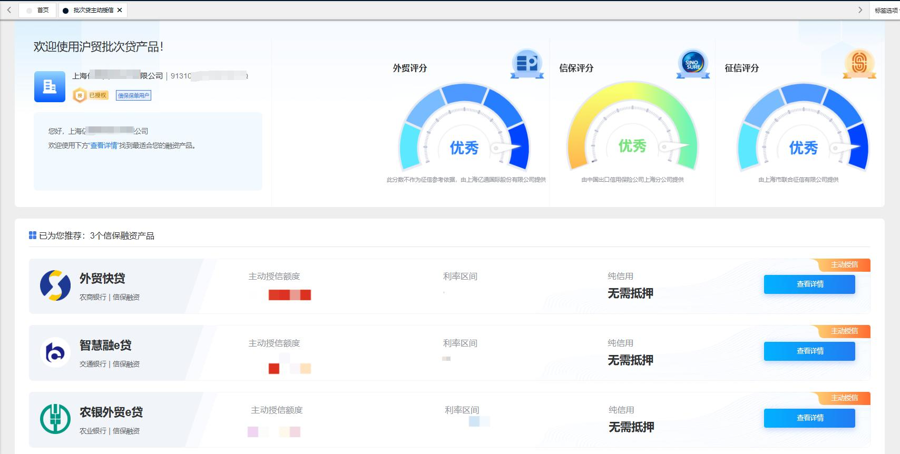Open 查看详情 for 农银外贸e贷
This screenshot has width=900, height=454.
pyautogui.click(x=809, y=418)
